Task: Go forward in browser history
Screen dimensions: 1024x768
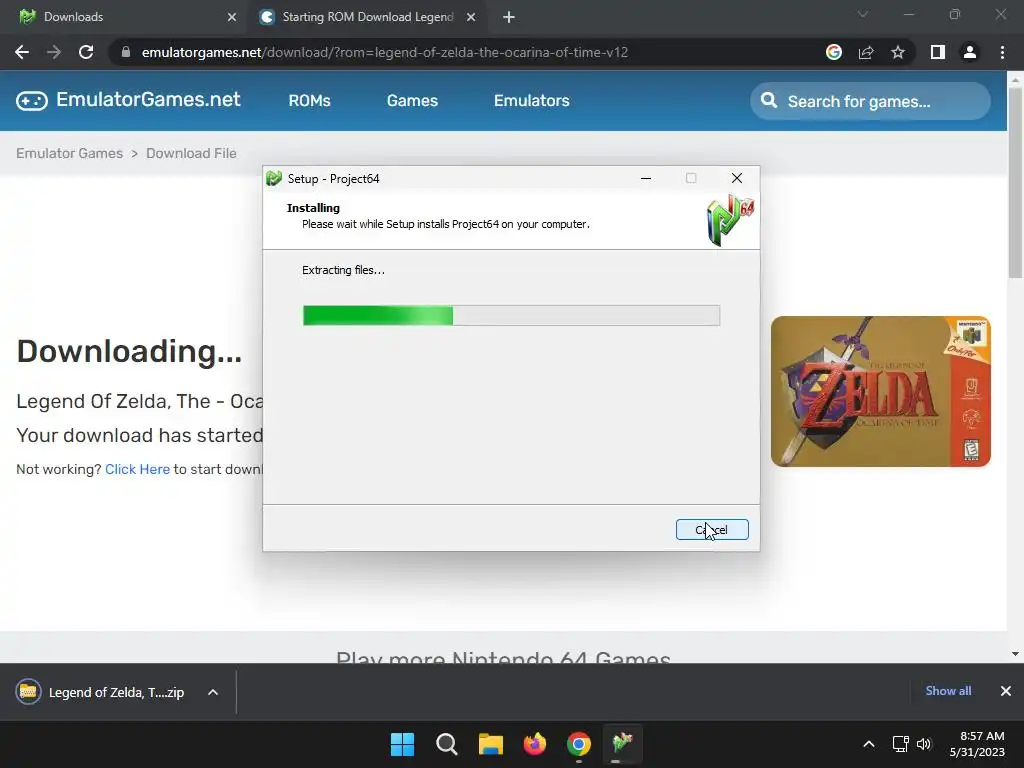Action: (54, 52)
